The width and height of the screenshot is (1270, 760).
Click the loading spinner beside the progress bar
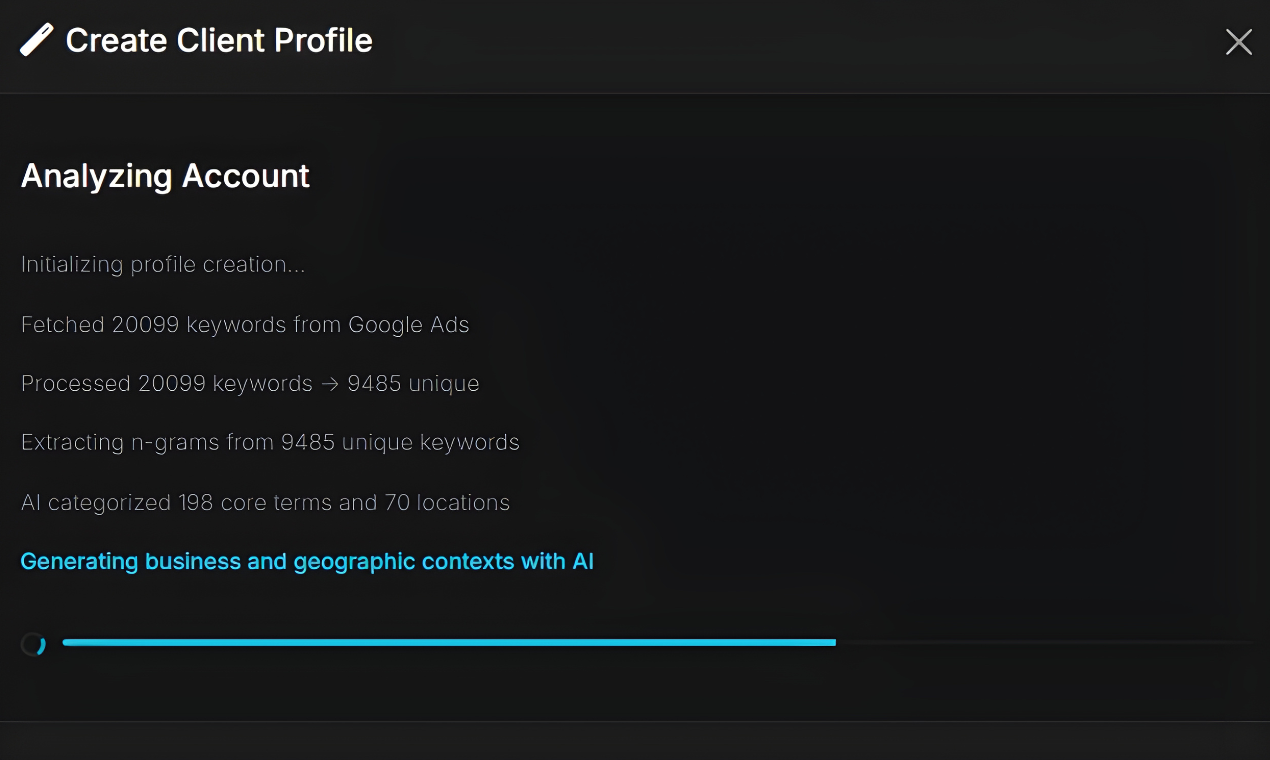[x=33, y=644]
